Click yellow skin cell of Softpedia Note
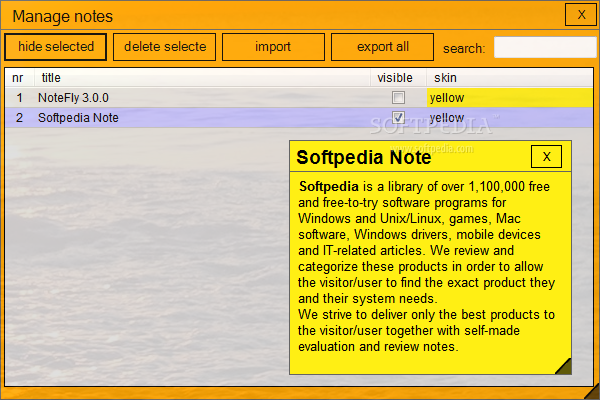This screenshot has height=400, width=600. point(510,118)
